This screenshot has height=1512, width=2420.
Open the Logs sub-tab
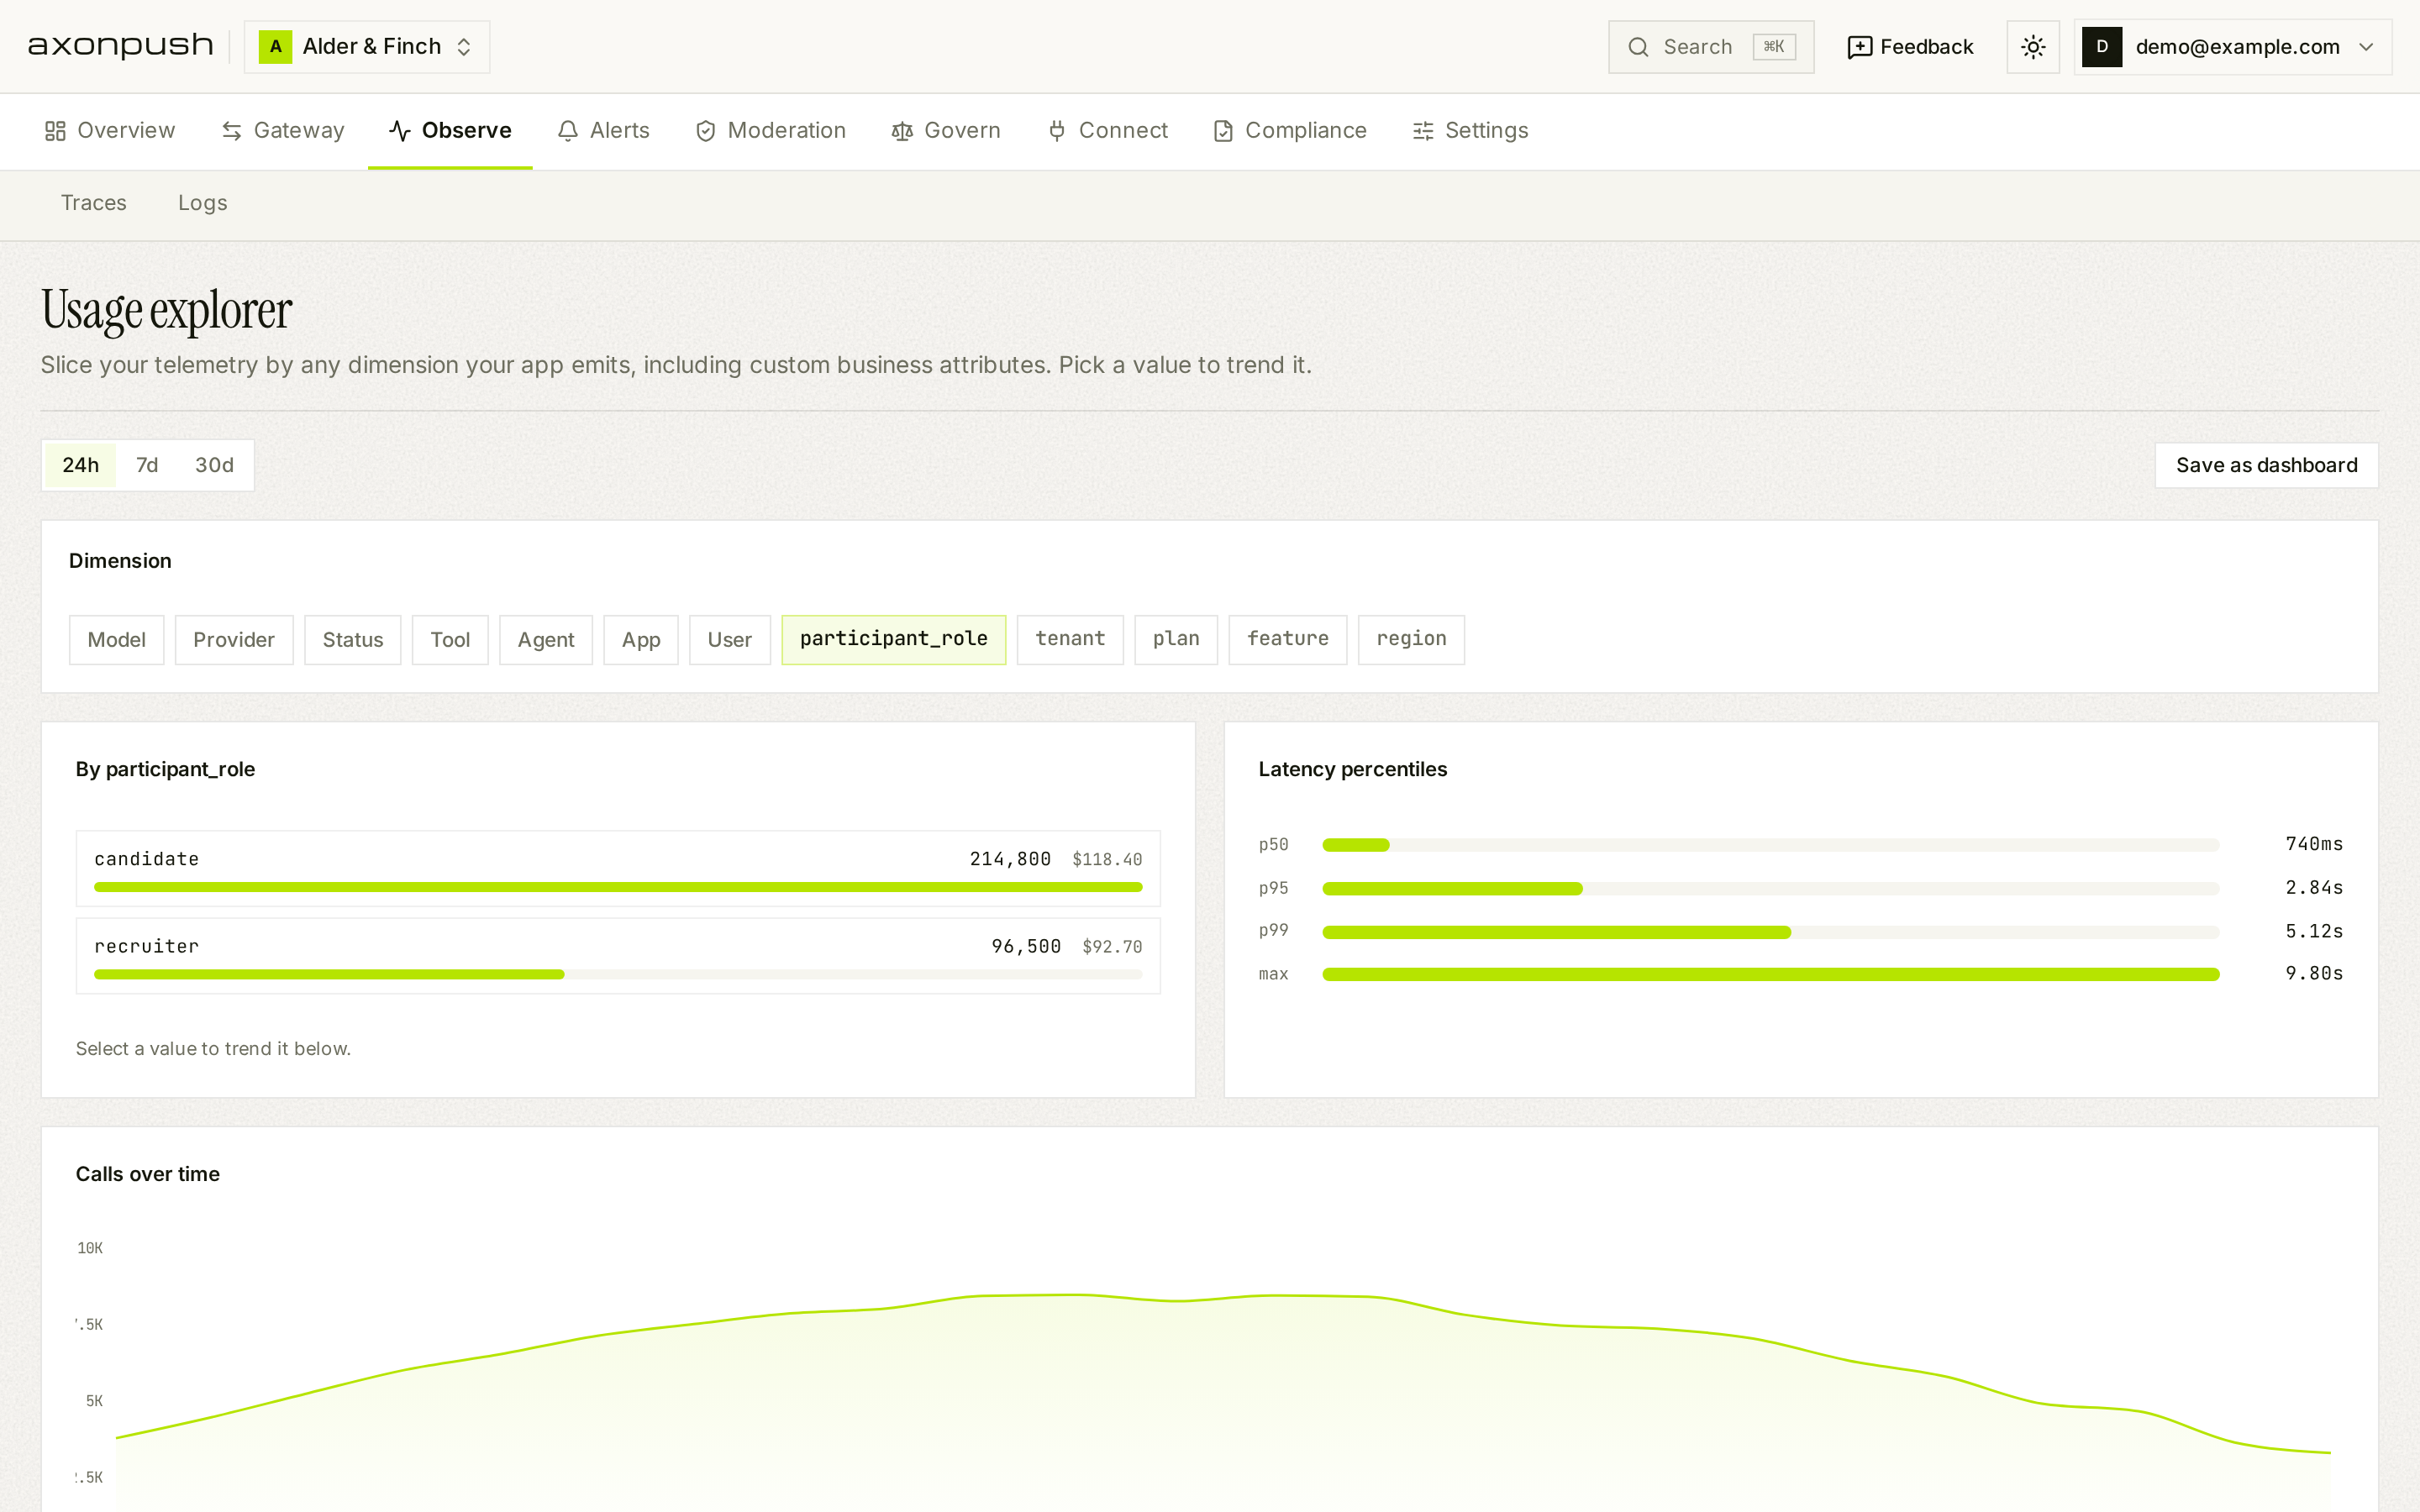point(203,203)
